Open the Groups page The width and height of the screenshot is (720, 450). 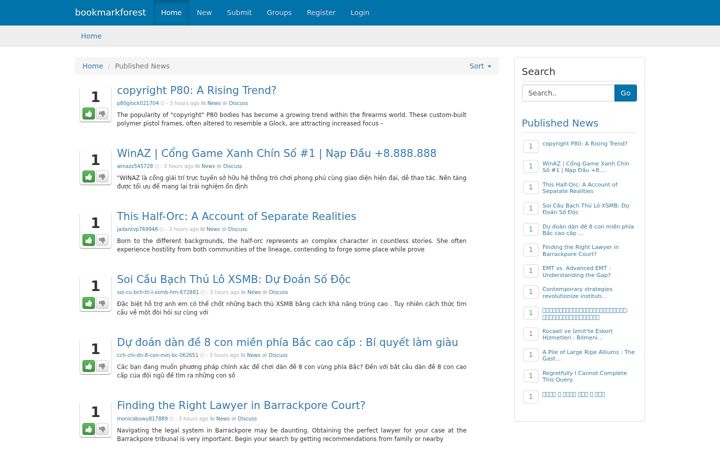(279, 12)
